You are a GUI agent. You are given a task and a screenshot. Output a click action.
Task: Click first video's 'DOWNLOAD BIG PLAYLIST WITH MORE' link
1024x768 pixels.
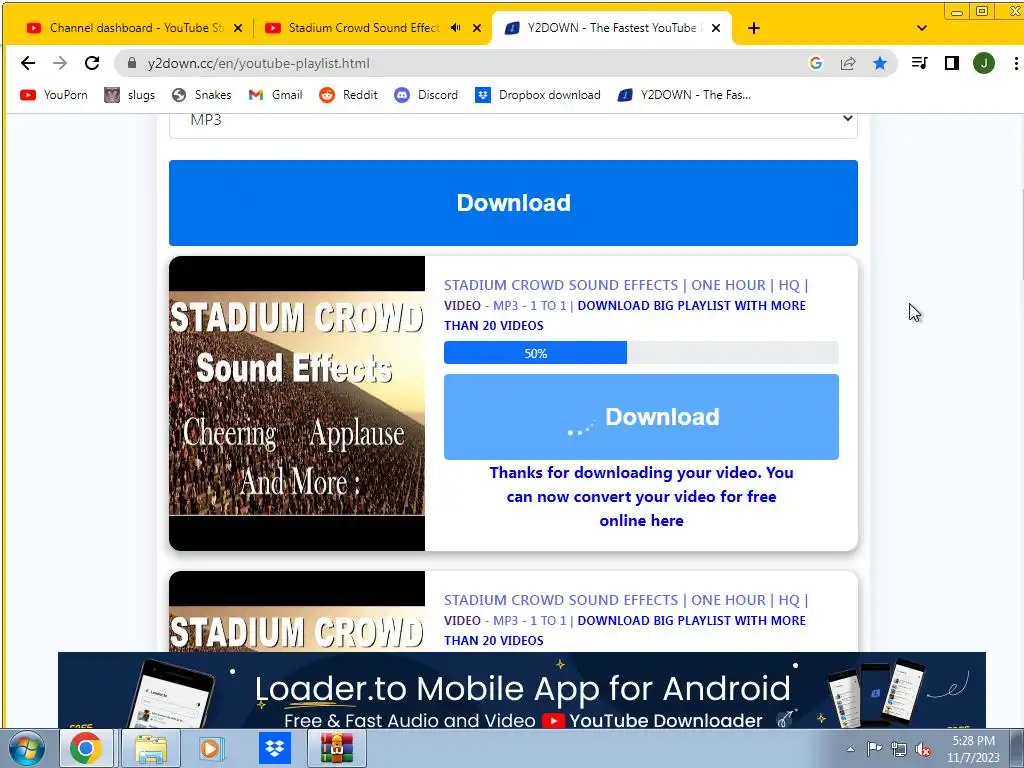[x=625, y=315]
